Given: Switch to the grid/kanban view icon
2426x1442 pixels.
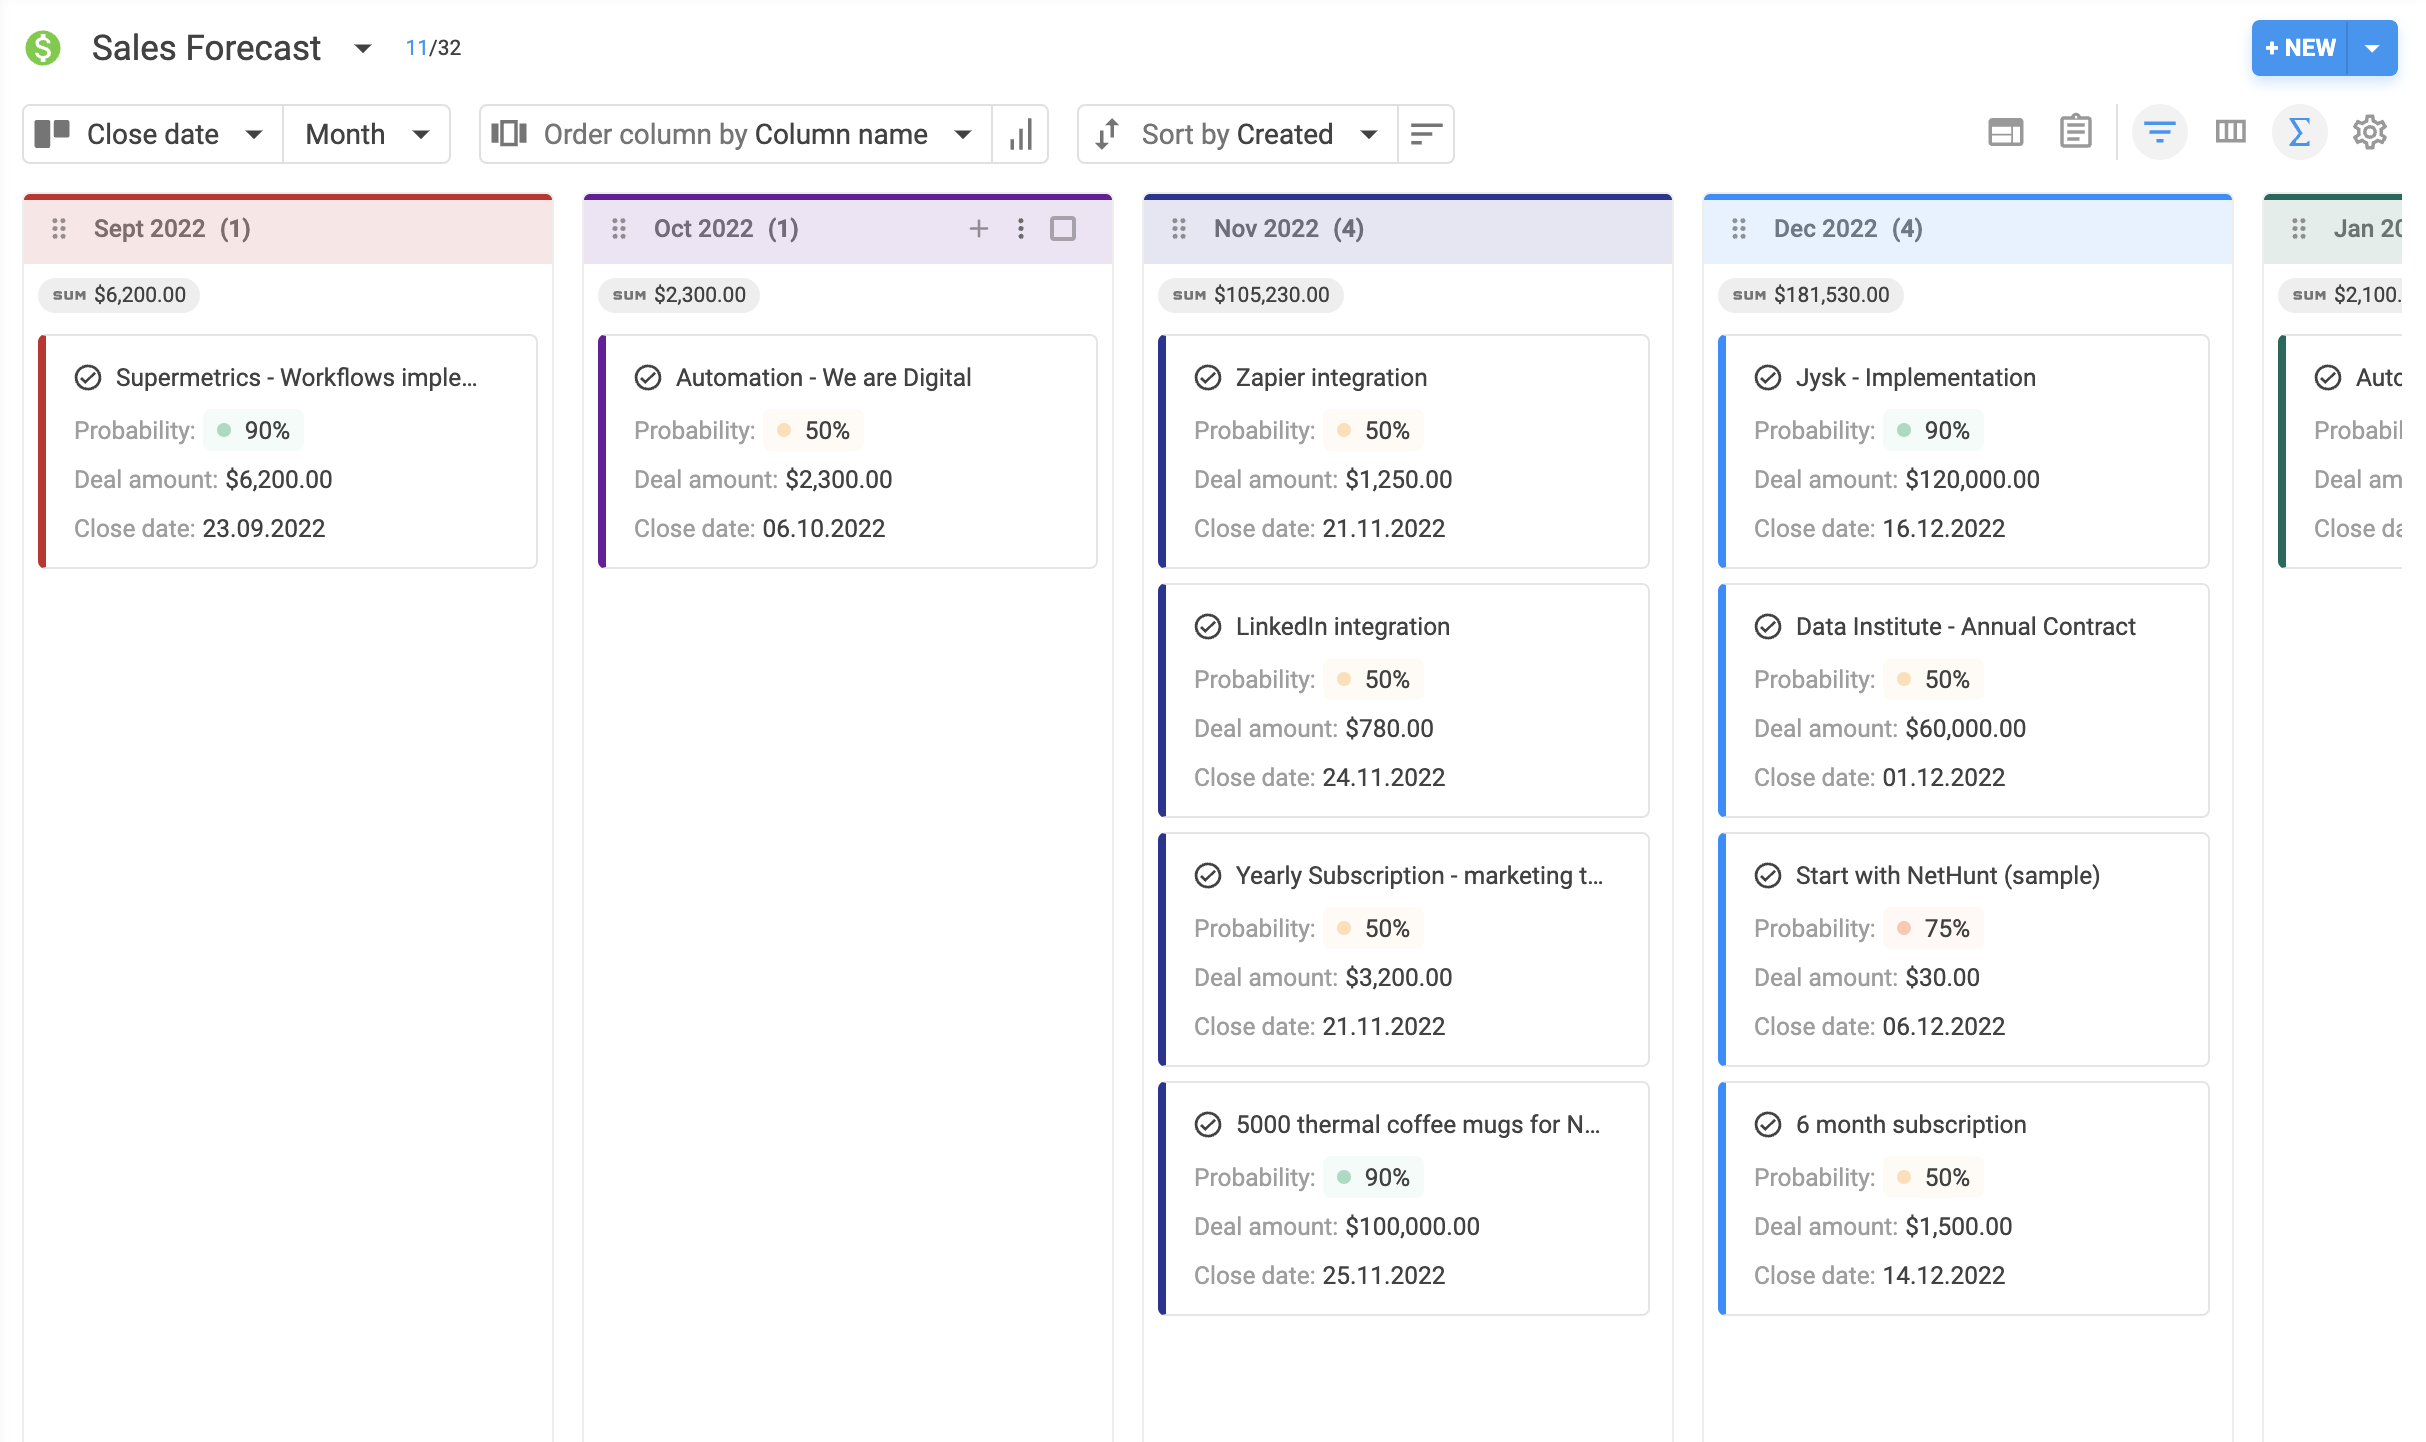Looking at the screenshot, I should [2230, 132].
